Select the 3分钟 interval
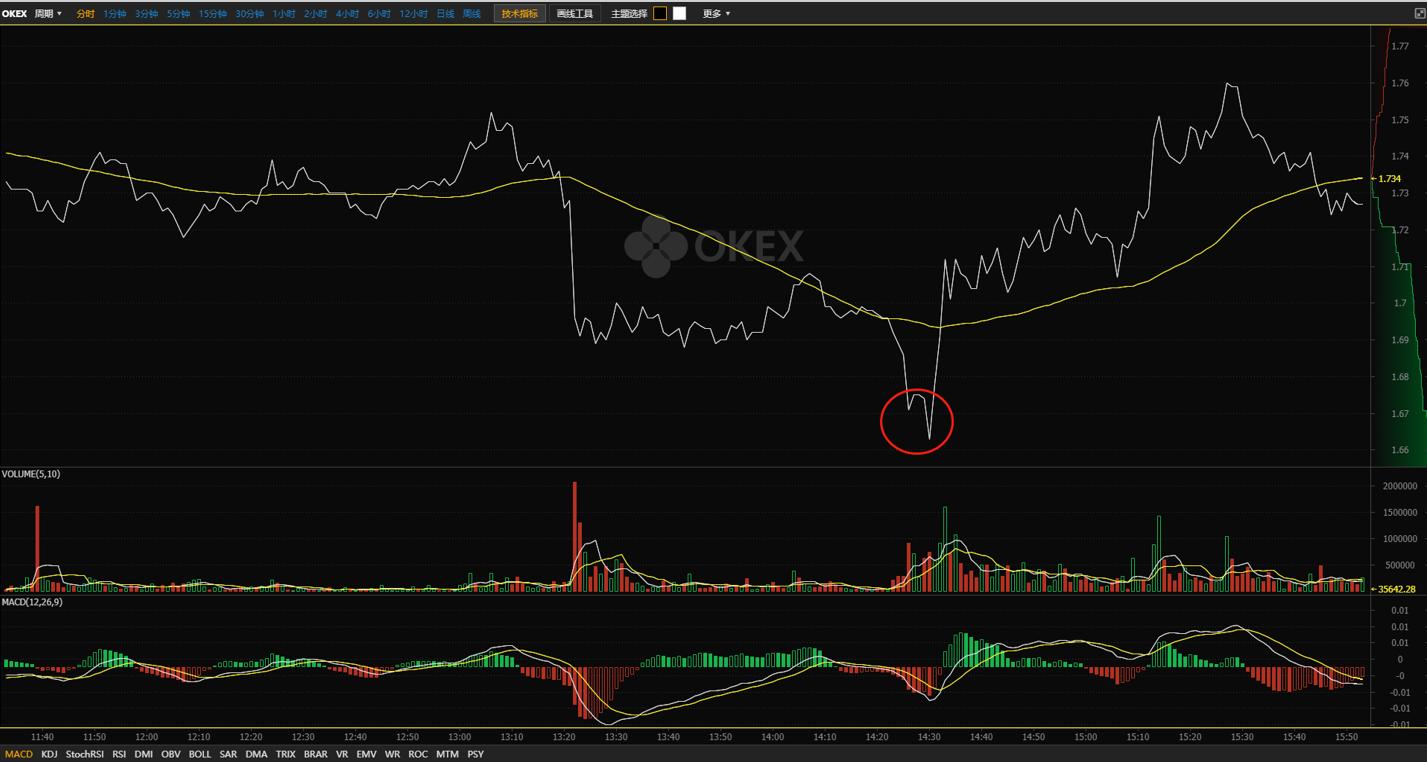This screenshot has height=762, width=1427. click(x=147, y=14)
